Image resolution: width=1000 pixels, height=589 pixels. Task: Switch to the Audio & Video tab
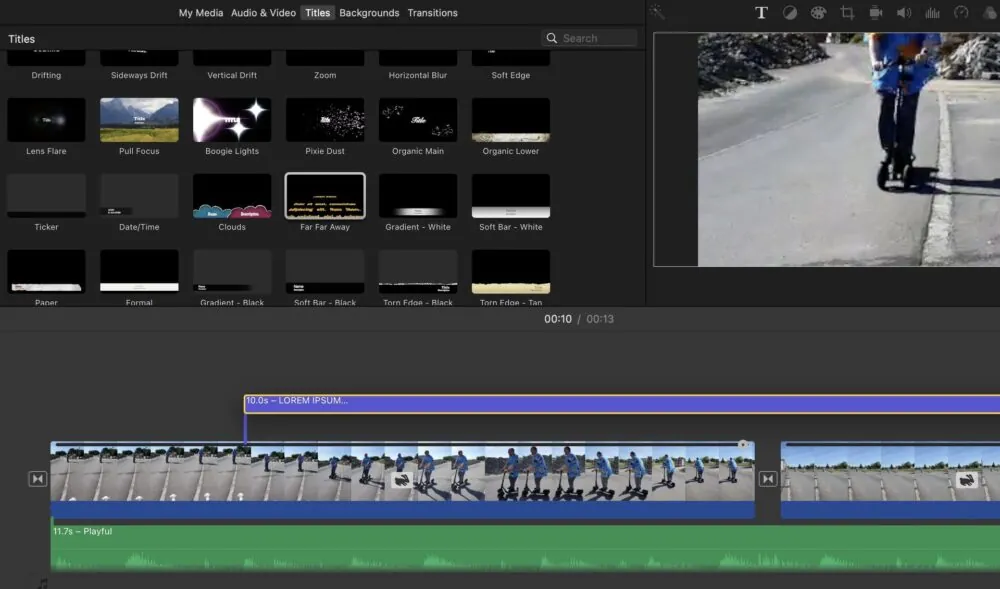263,13
